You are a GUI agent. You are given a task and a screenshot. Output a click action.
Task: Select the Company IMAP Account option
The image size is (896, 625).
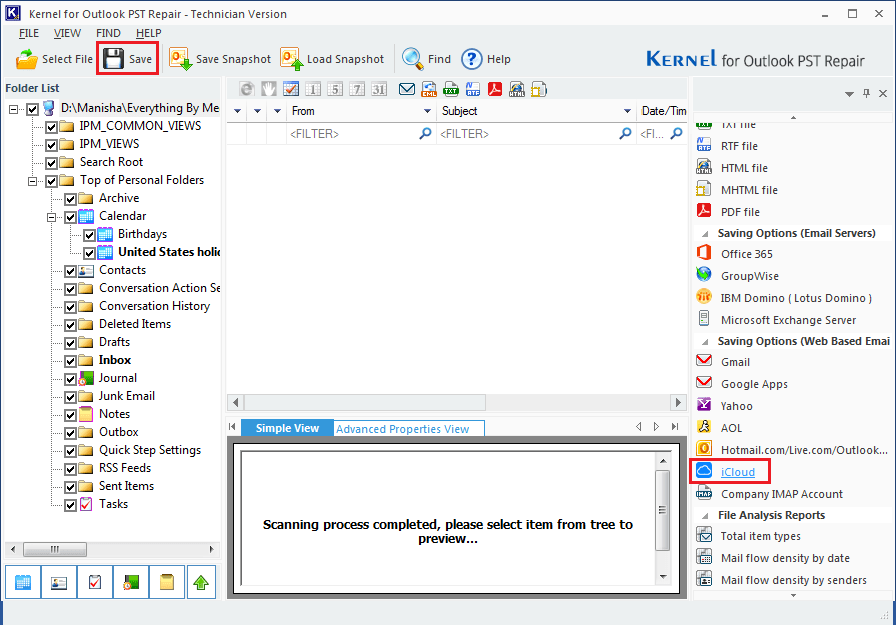coord(781,494)
